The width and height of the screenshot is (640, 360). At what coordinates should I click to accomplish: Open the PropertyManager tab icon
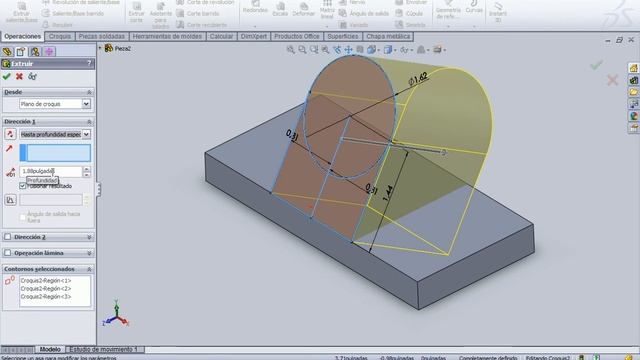pos(21,51)
